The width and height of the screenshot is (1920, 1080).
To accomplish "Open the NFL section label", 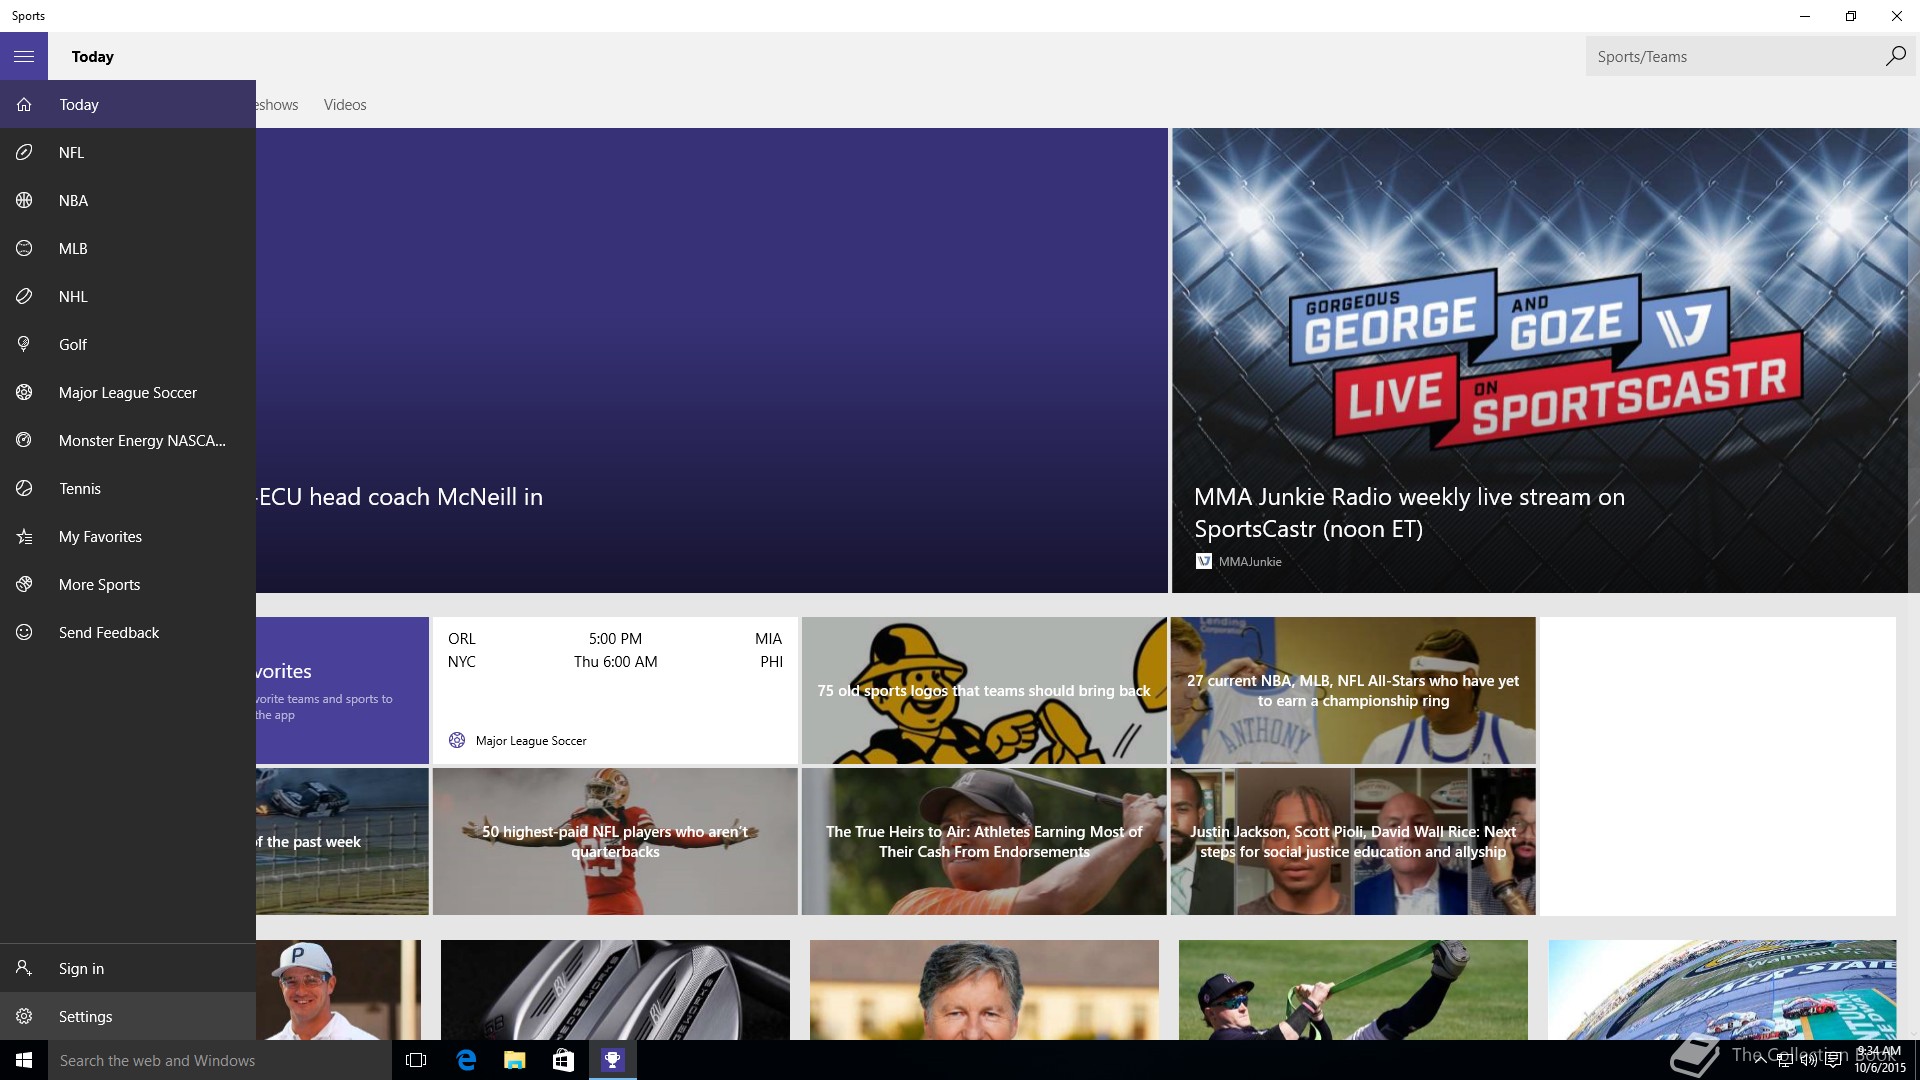I will [x=71, y=152].
